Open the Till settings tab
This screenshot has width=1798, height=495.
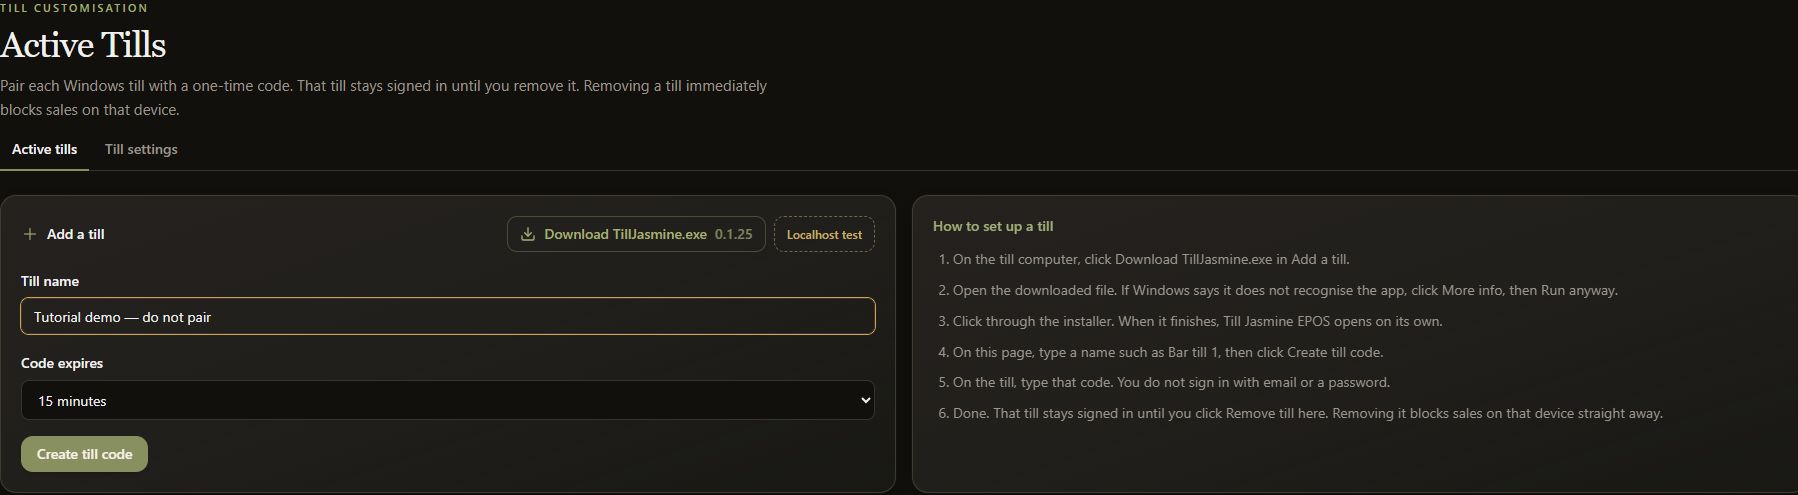tap(141, 149)
